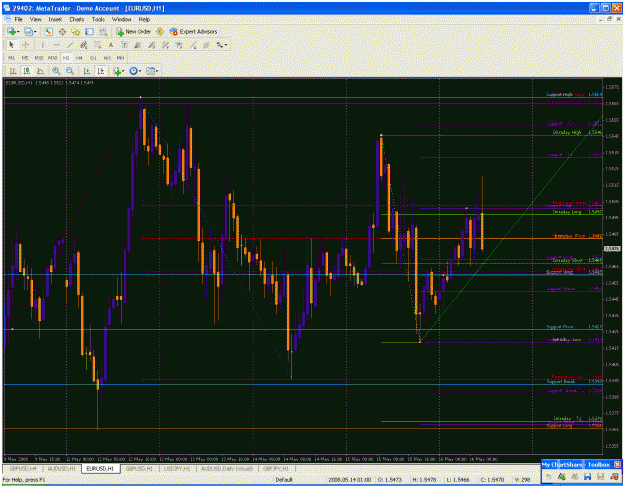Close the My ChartShare Toolbox panel

[617, 464]
